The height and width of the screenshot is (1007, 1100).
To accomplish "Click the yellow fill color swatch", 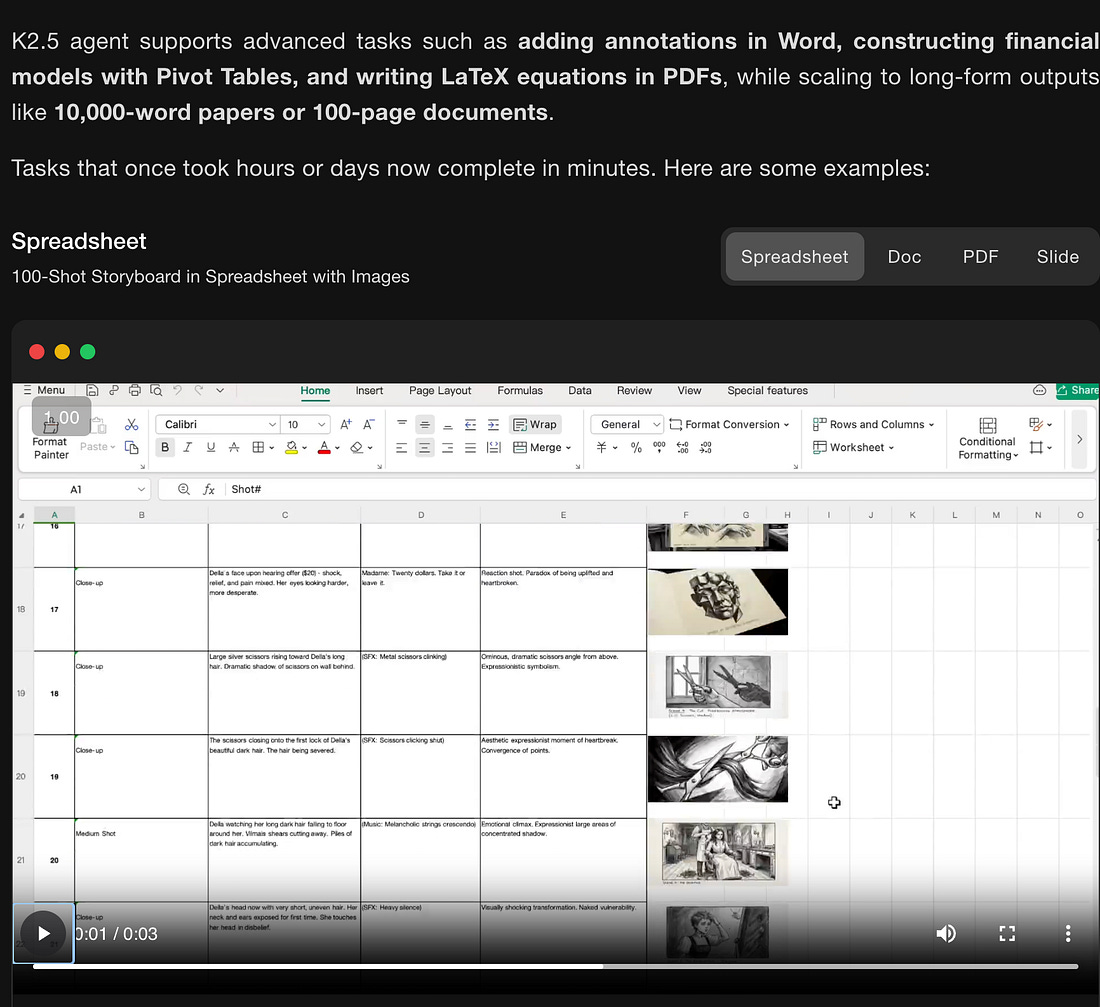I will click(292, 448).
